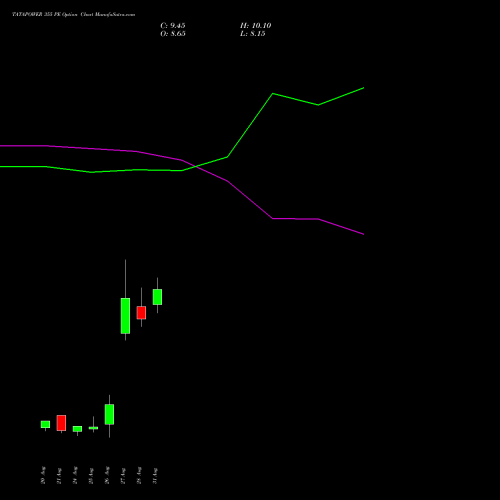Click the 28 Aug date label
The width and height of the screenshot is (500, 500).
(139, 475)
